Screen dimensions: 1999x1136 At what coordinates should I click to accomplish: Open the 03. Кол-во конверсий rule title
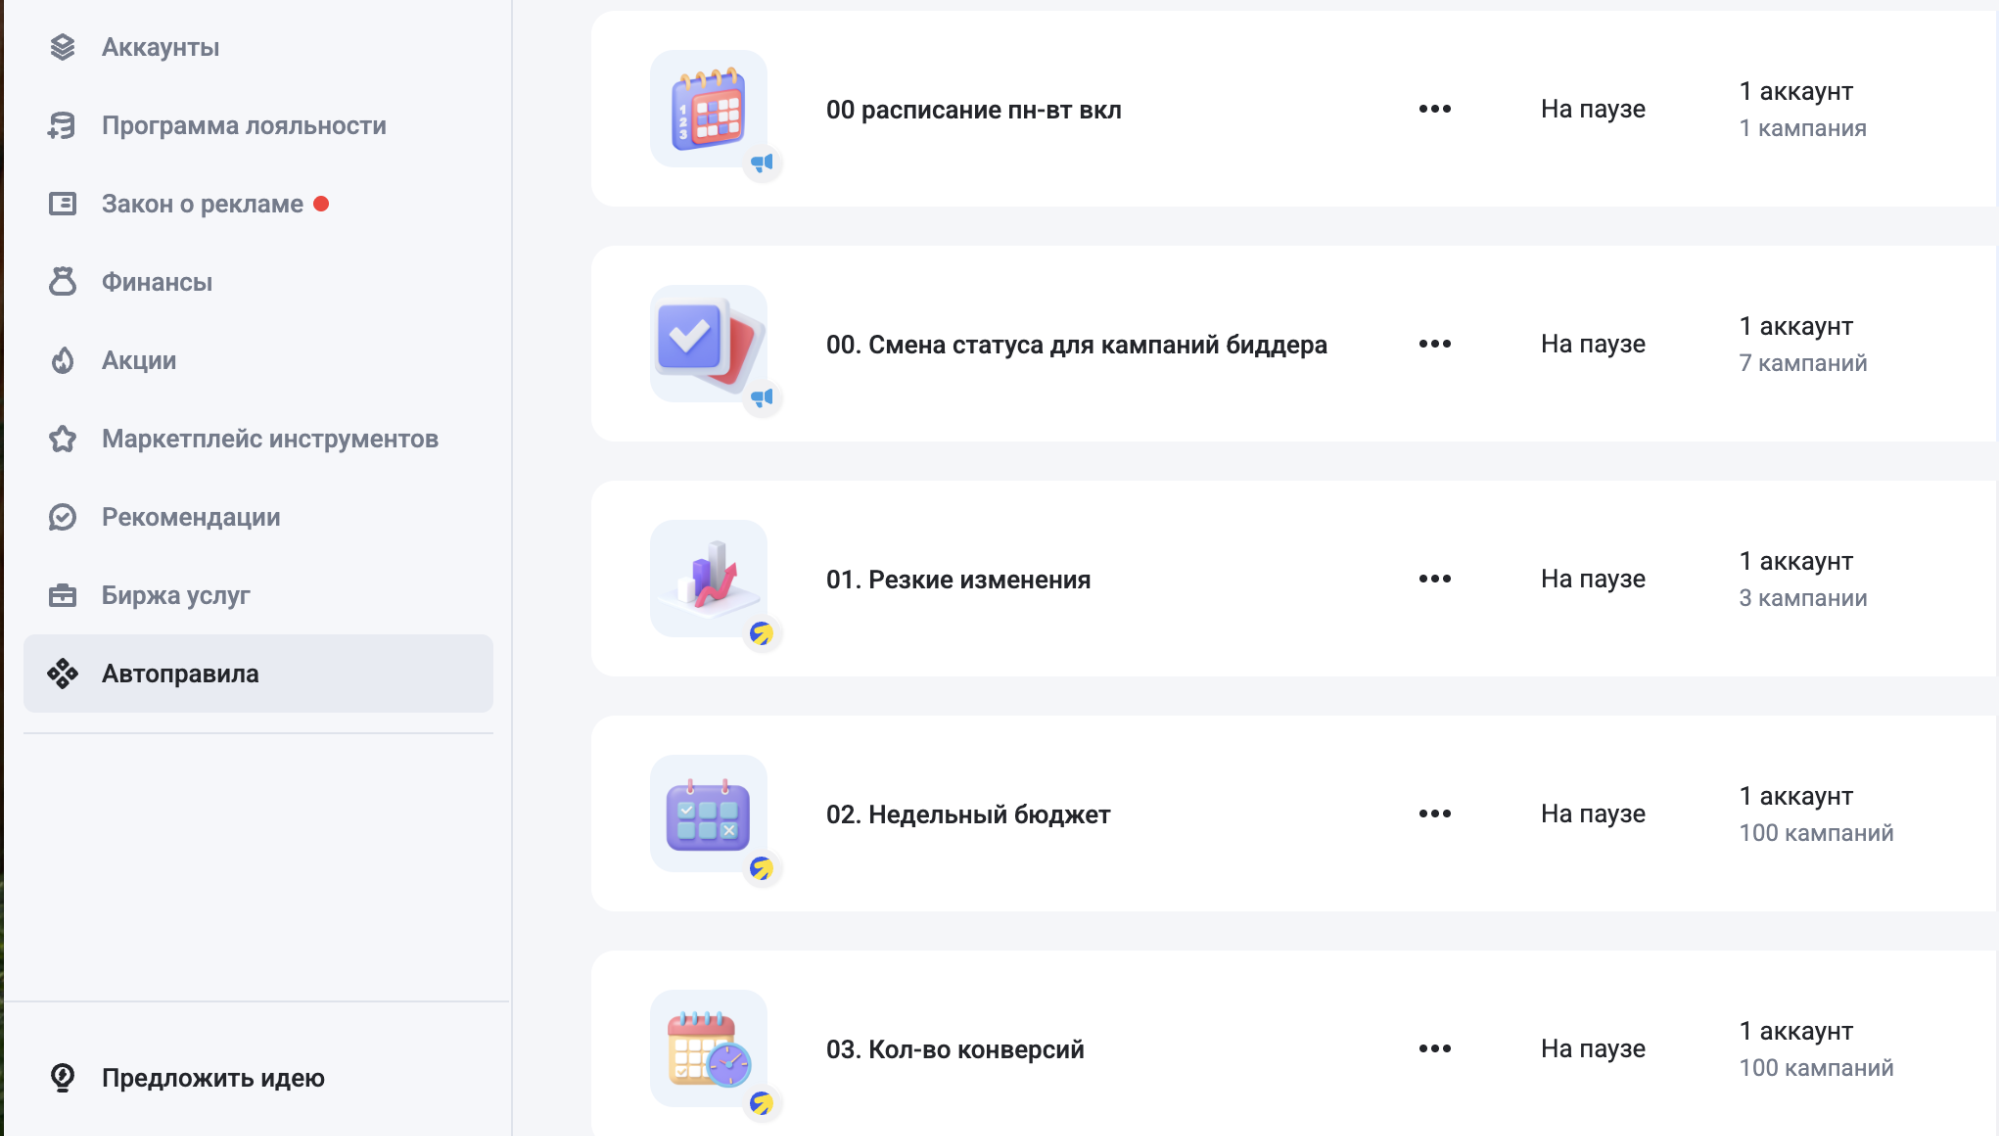coord(955,1049)
